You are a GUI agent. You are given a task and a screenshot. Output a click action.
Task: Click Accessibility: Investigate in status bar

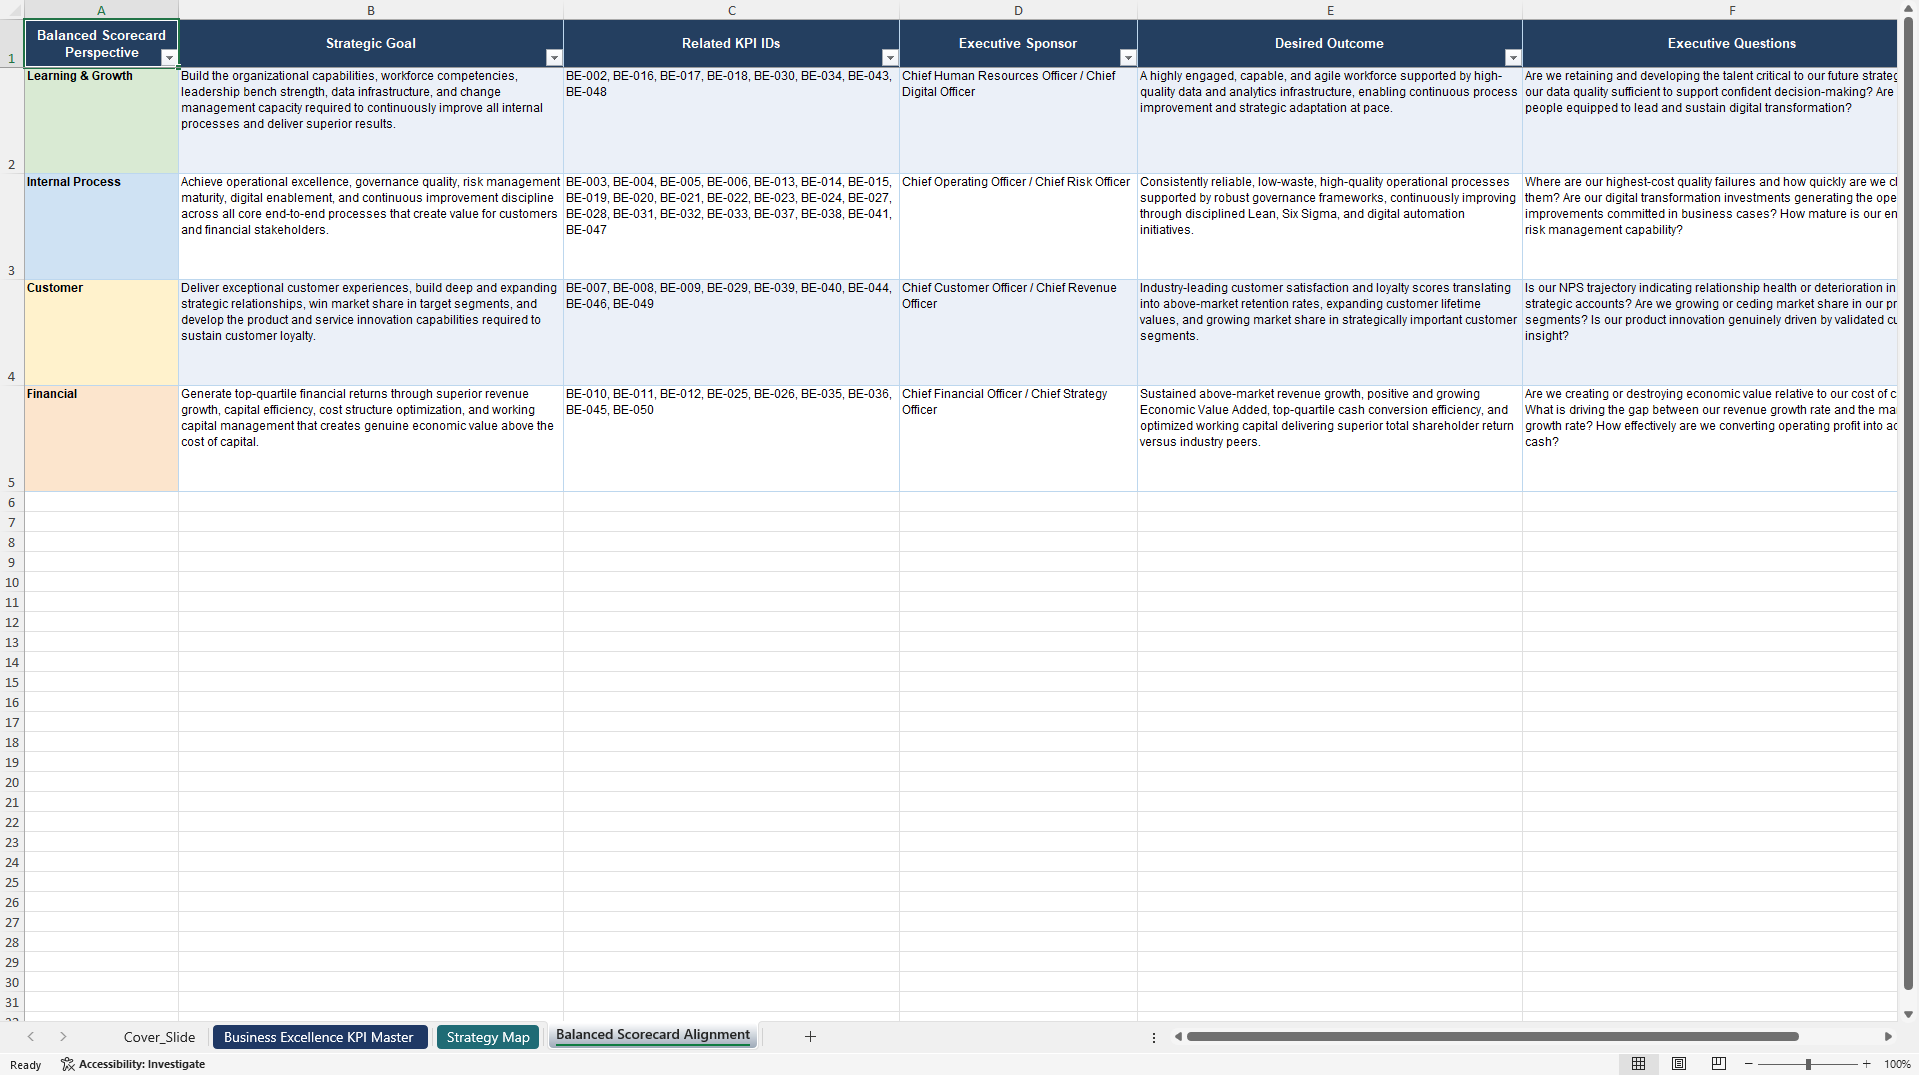pos(133,1064)
